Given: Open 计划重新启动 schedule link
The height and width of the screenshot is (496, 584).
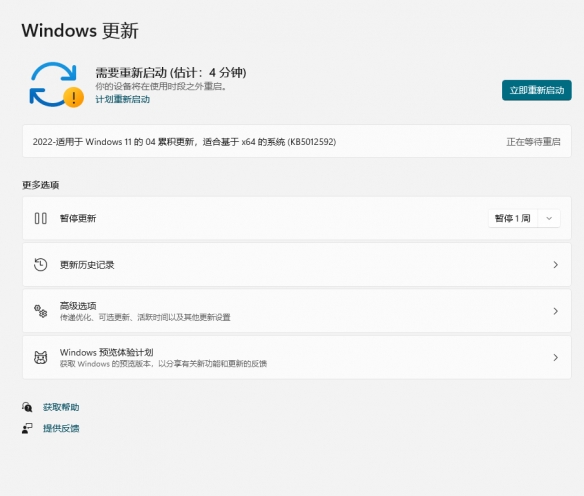Looking at the screenshot, I should tap(123, 99).
